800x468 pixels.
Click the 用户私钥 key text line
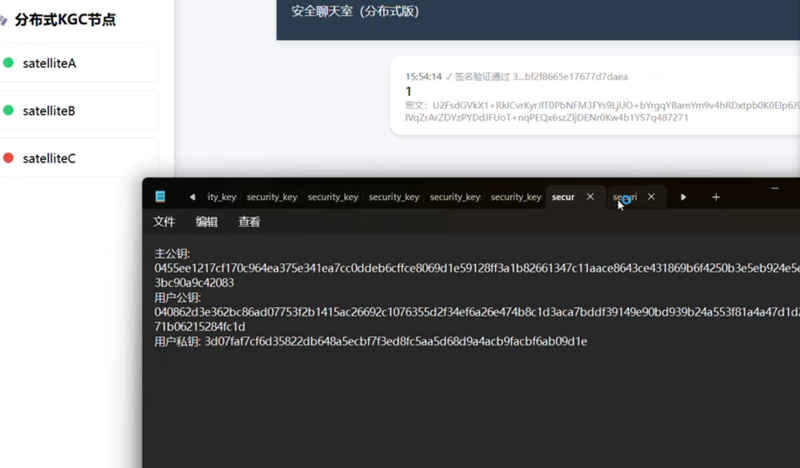pos(370,341)
